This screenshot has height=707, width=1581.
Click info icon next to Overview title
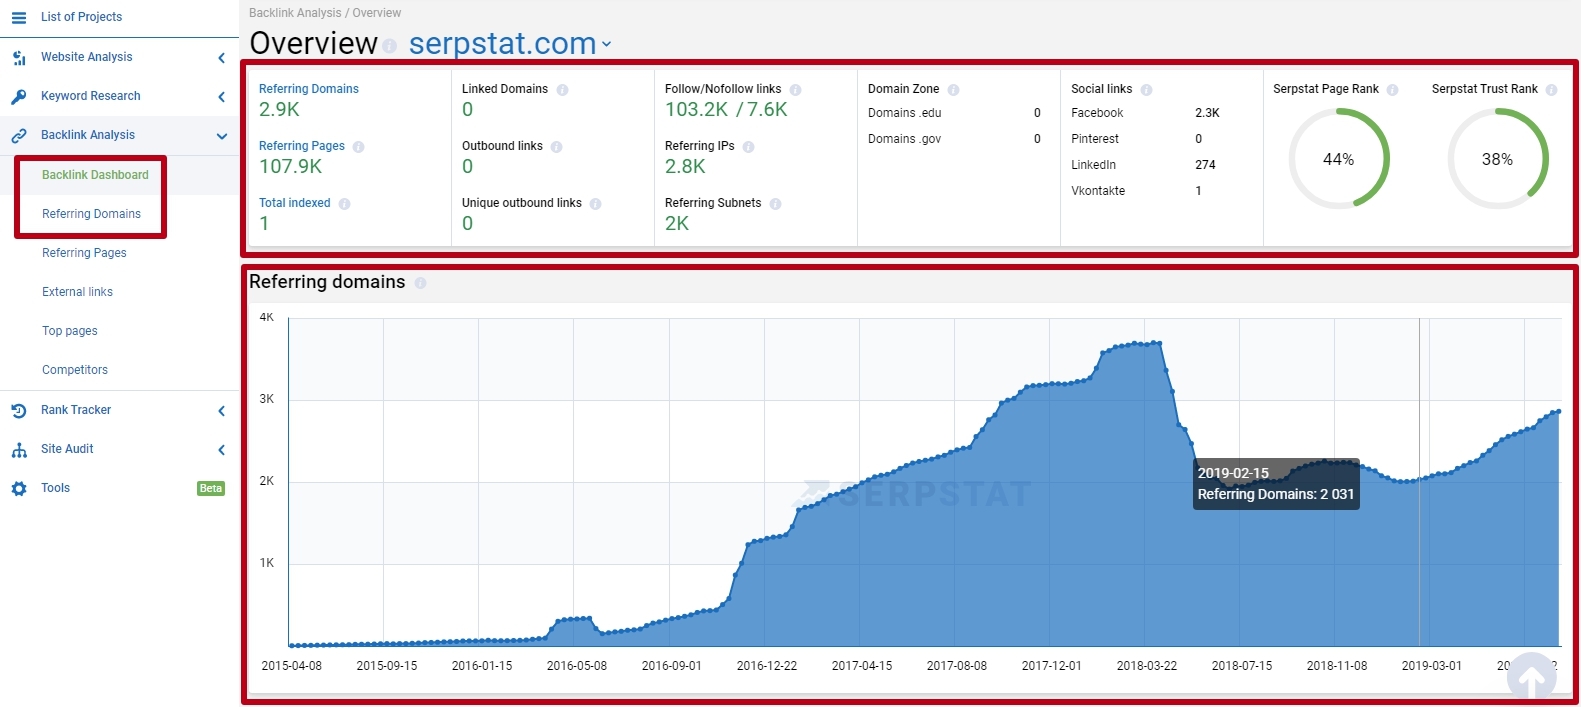tap(389, 46)
